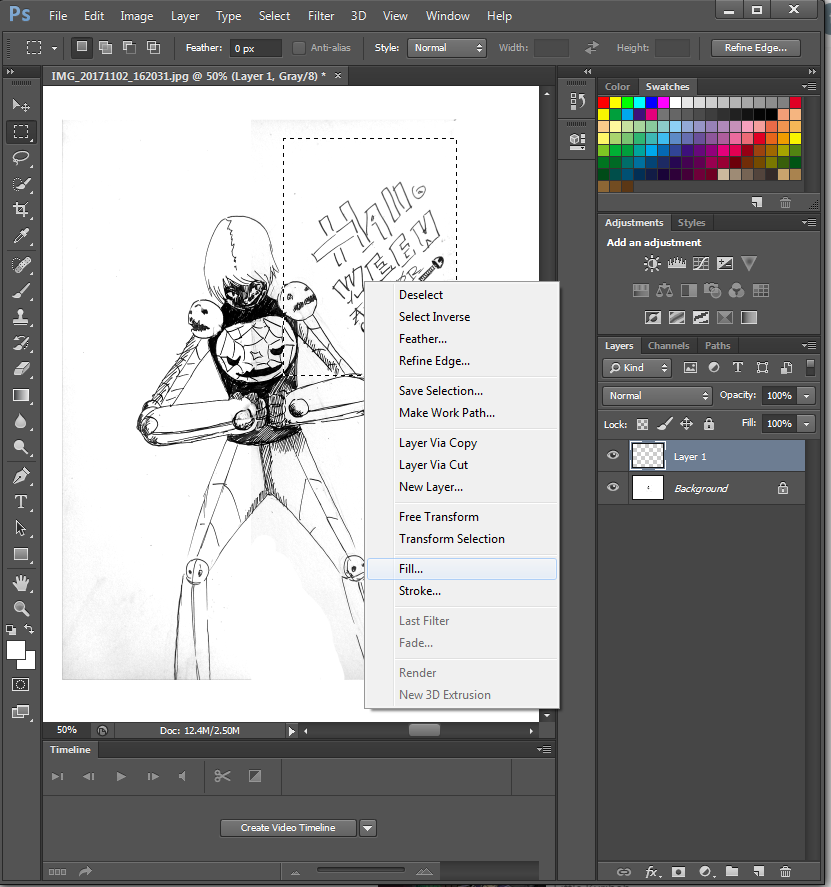Select the Crop tool
This screenshot has height=887, width=831.
point(21,210)
